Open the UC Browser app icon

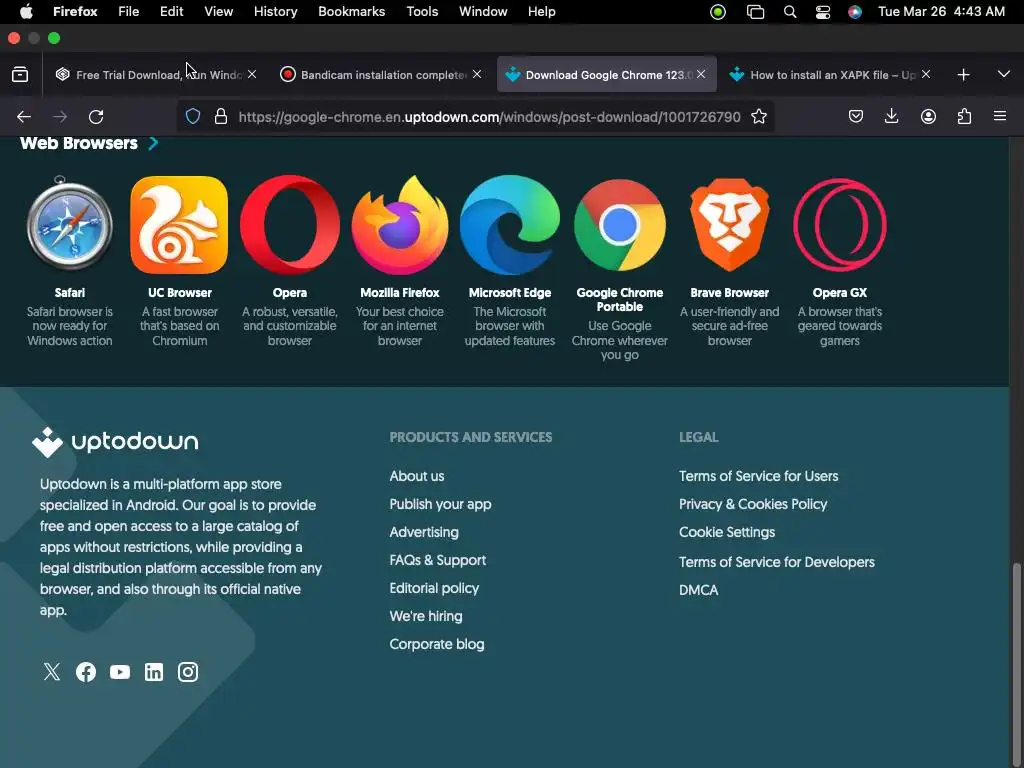pos(179,224)
